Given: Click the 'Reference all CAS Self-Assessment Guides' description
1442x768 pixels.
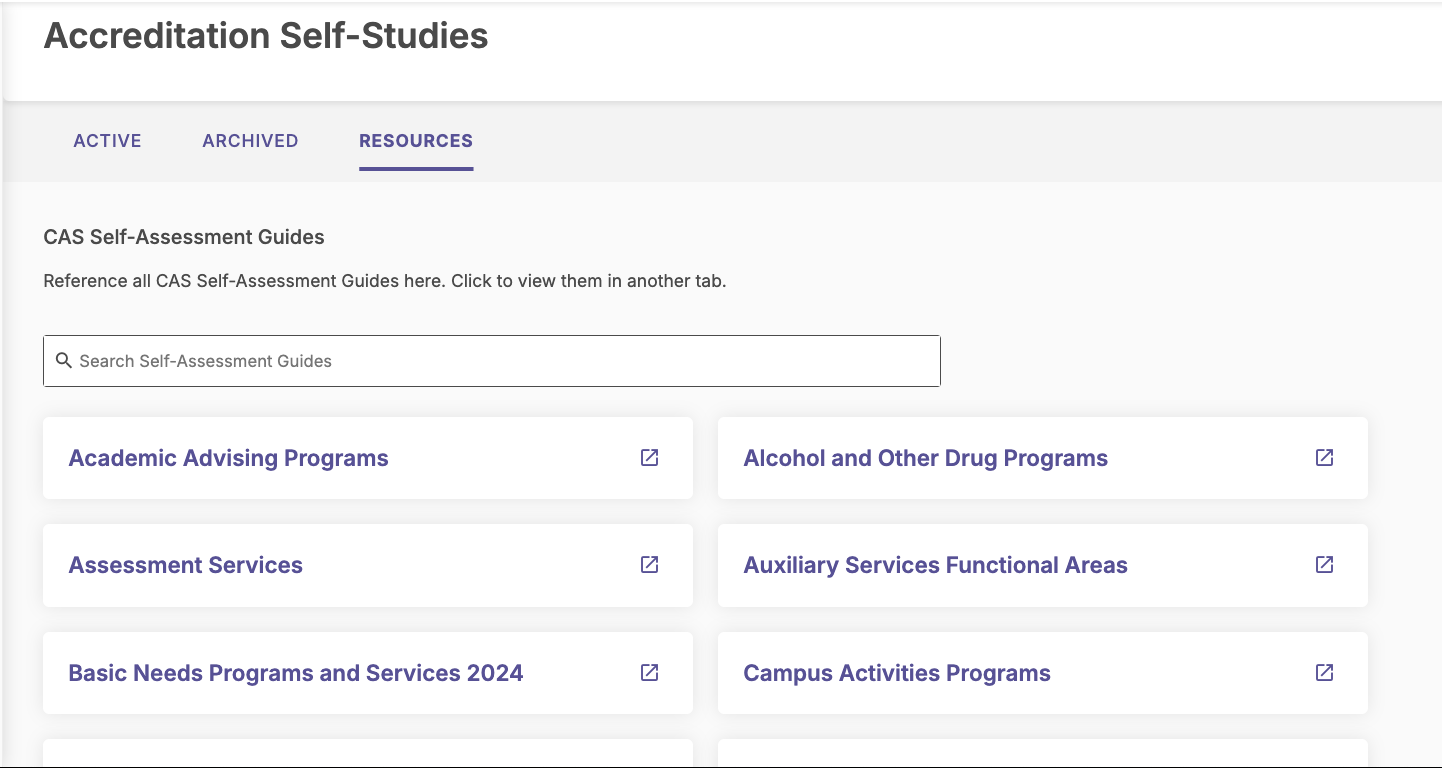Looking at the screenshot, I should point(385,281).
